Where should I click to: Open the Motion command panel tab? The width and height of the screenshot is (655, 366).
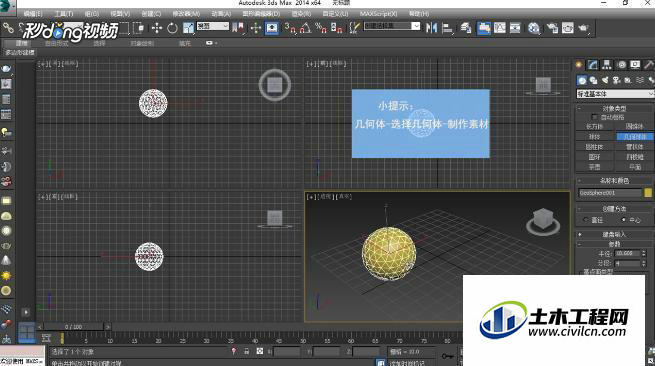pyautogui.click(x=621, y=64)
